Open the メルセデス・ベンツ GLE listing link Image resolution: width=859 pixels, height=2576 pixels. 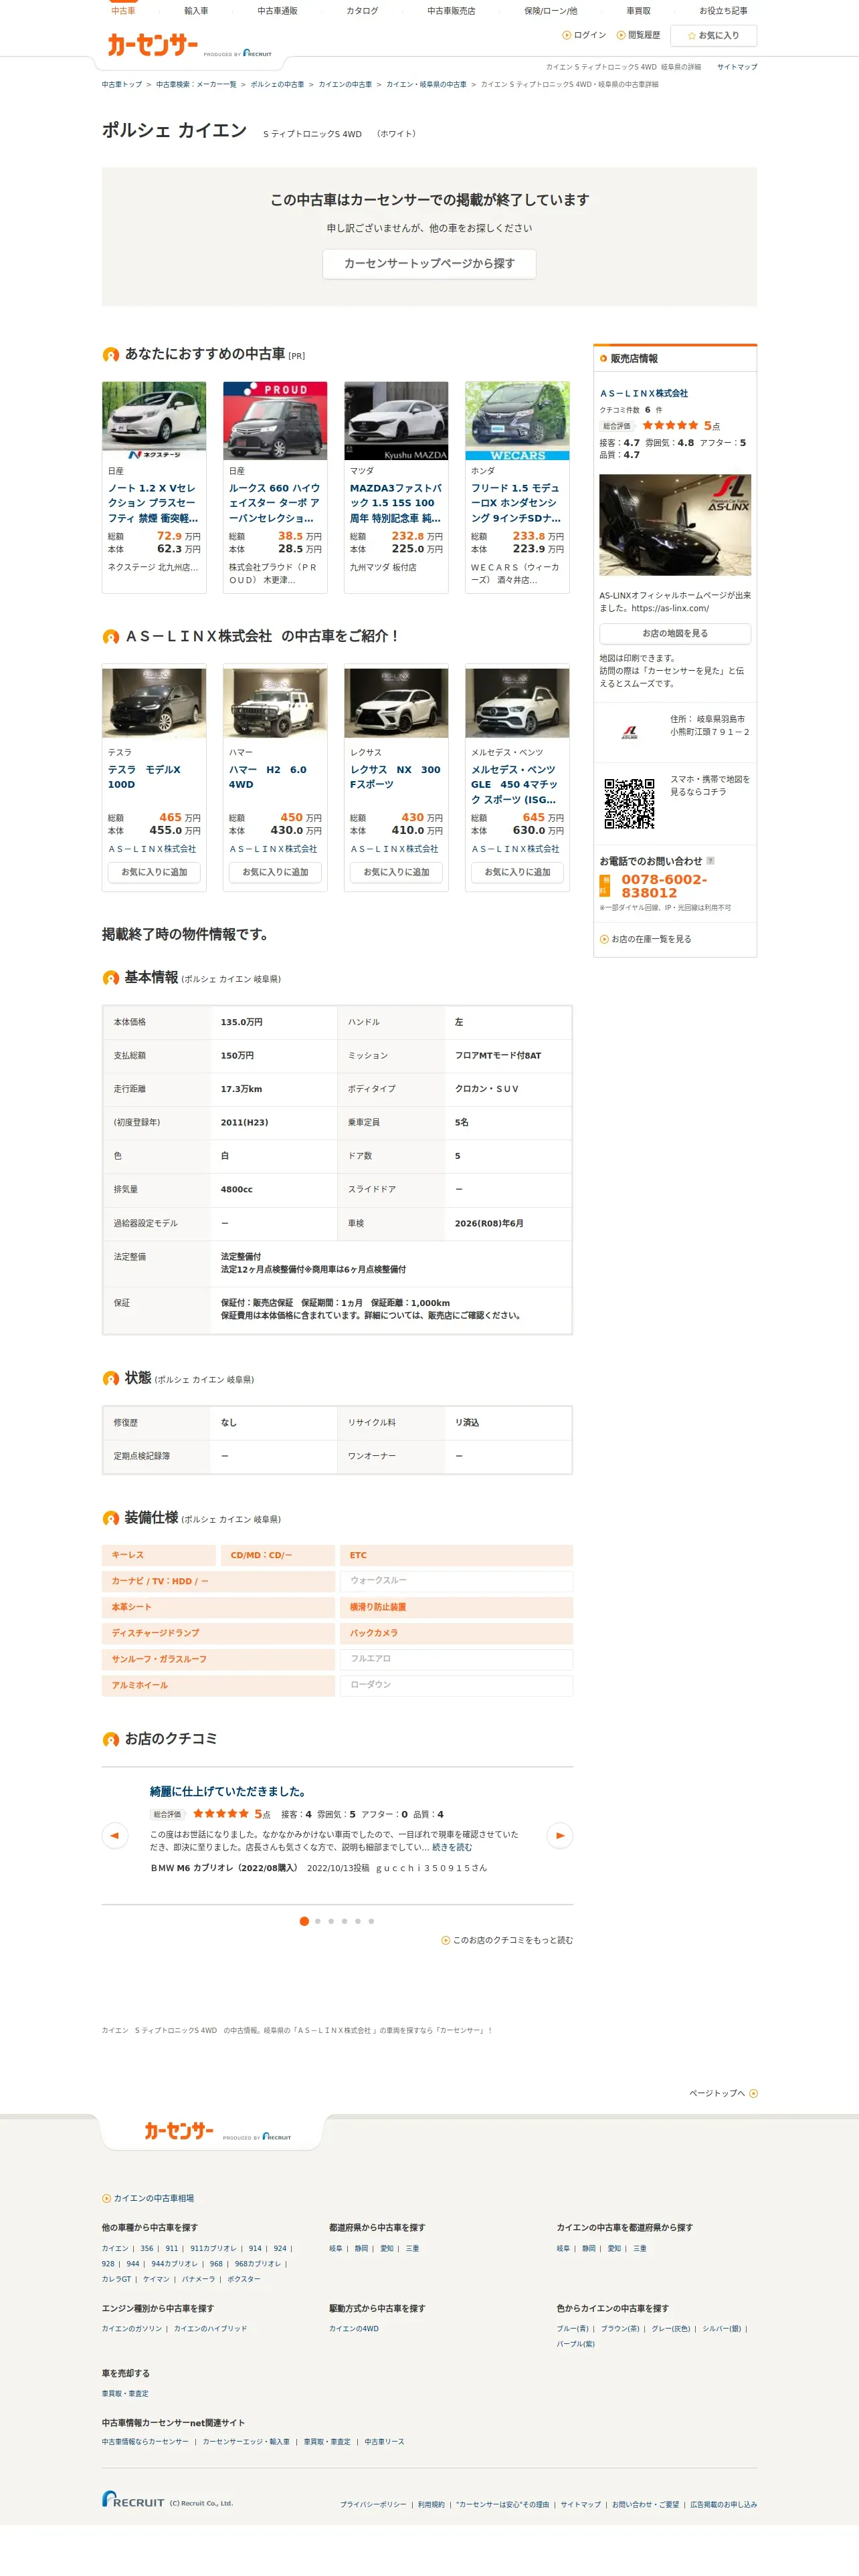515,784
